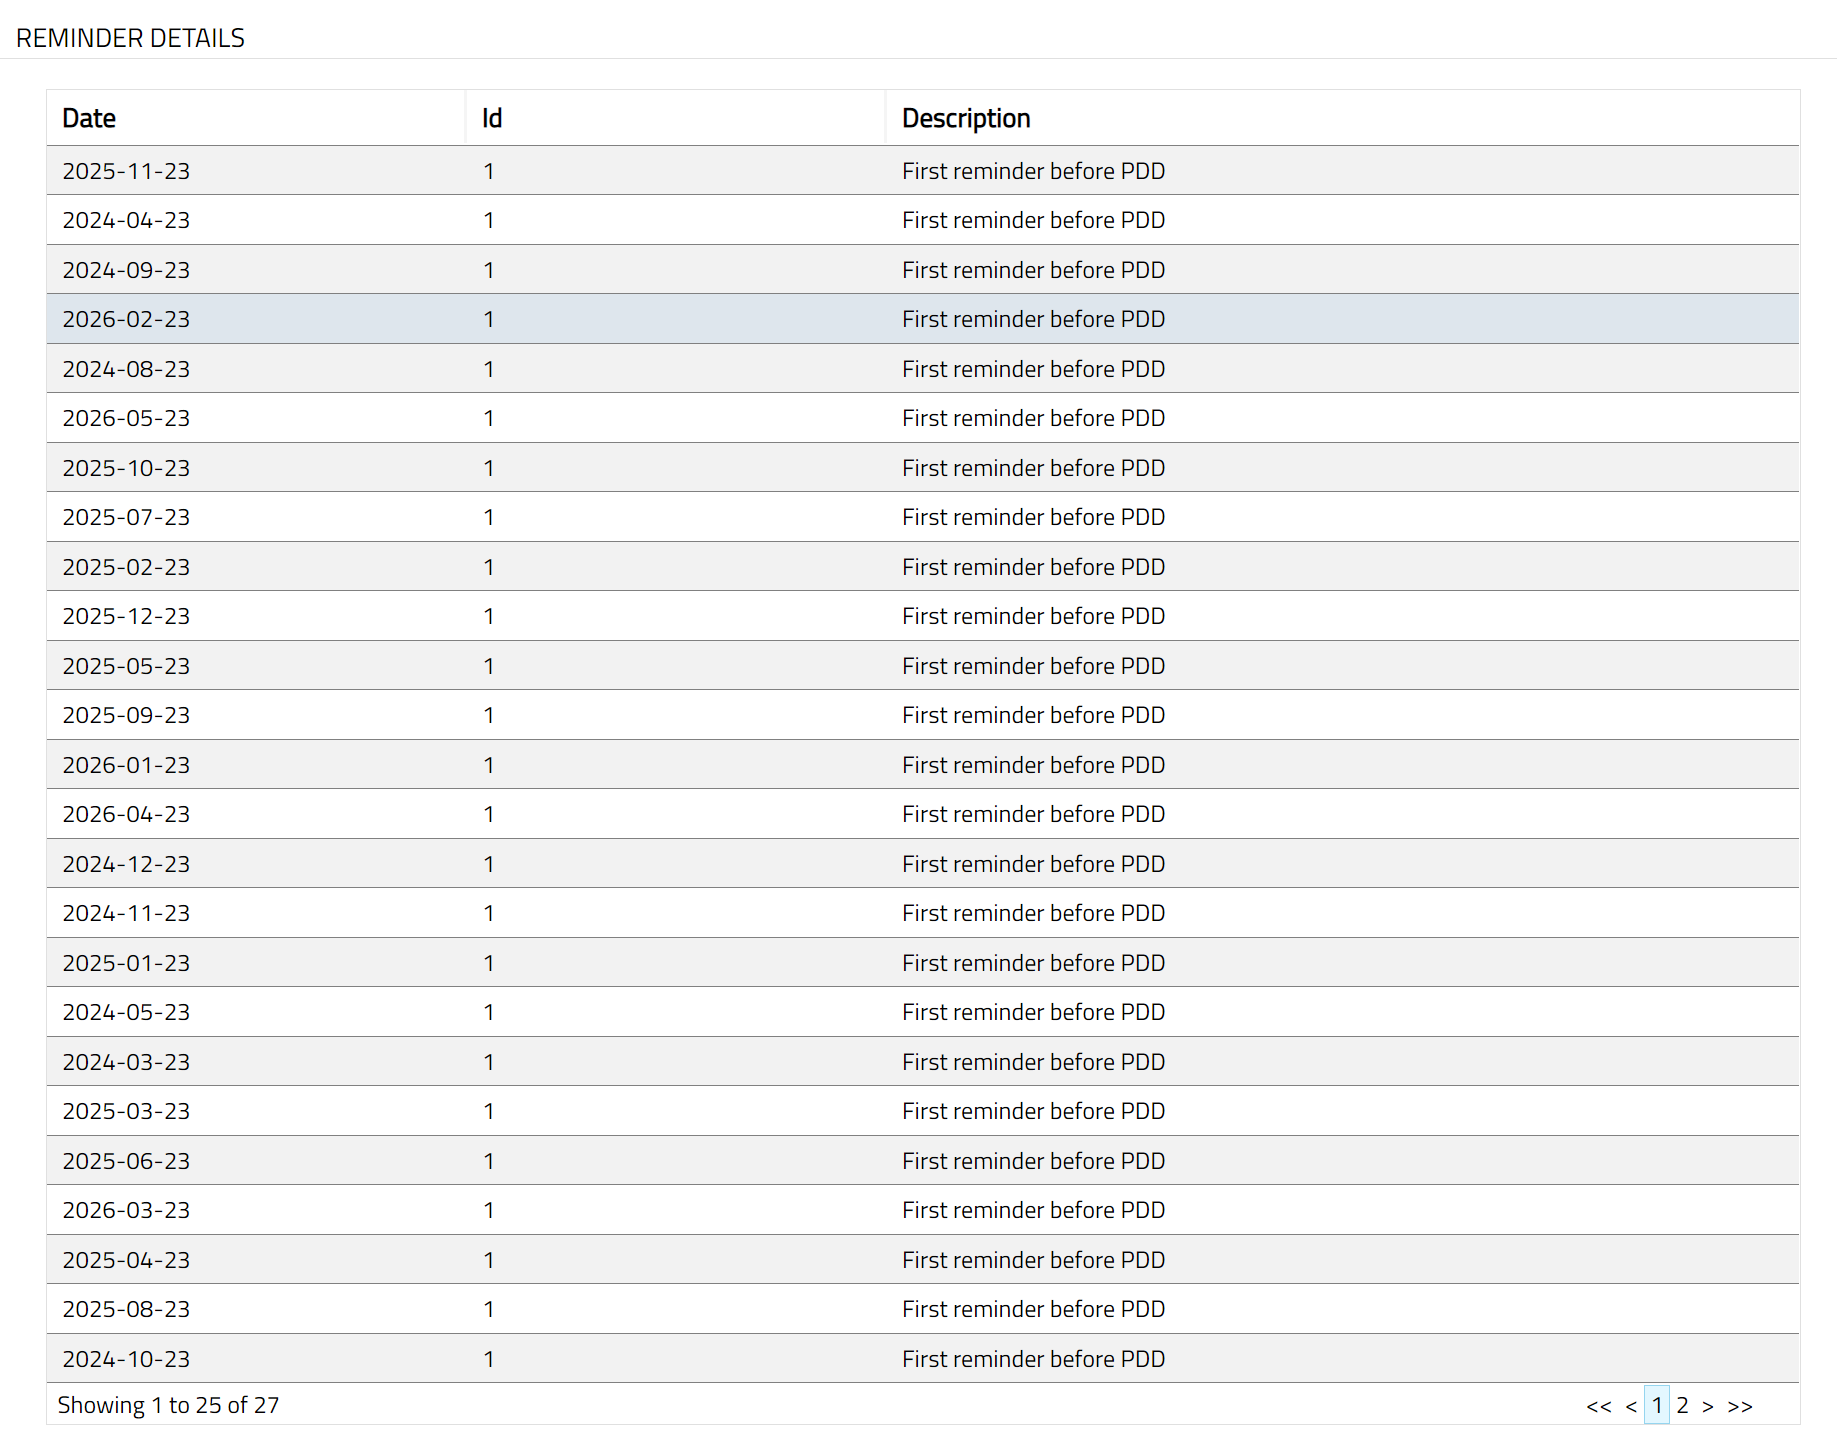
Task: Click the next page > arrow
Action: pyautogui.click(x=1708, y=1406)
